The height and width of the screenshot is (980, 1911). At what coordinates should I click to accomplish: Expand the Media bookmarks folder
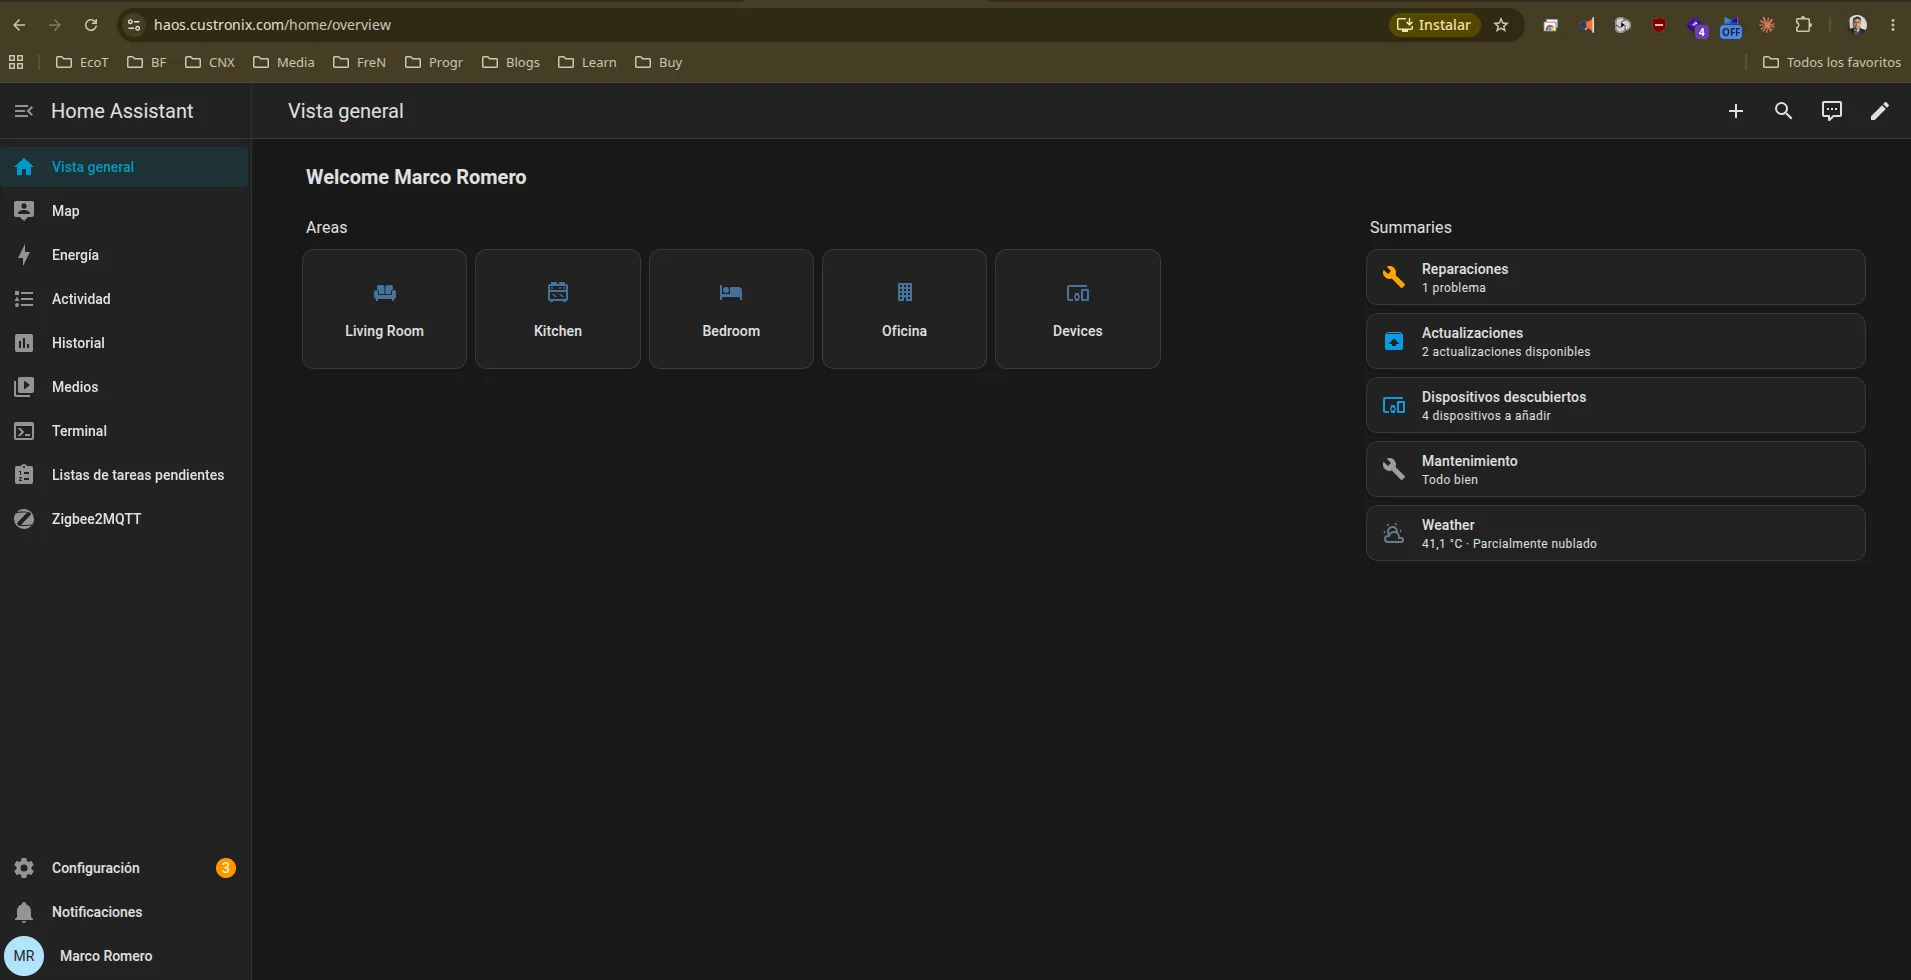(x=284, y=62)
